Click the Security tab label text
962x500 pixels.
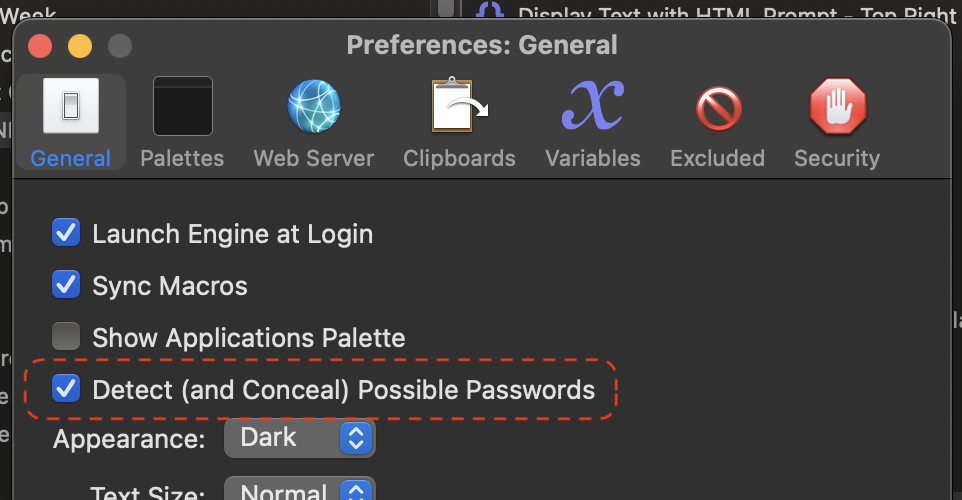(837, 158)
